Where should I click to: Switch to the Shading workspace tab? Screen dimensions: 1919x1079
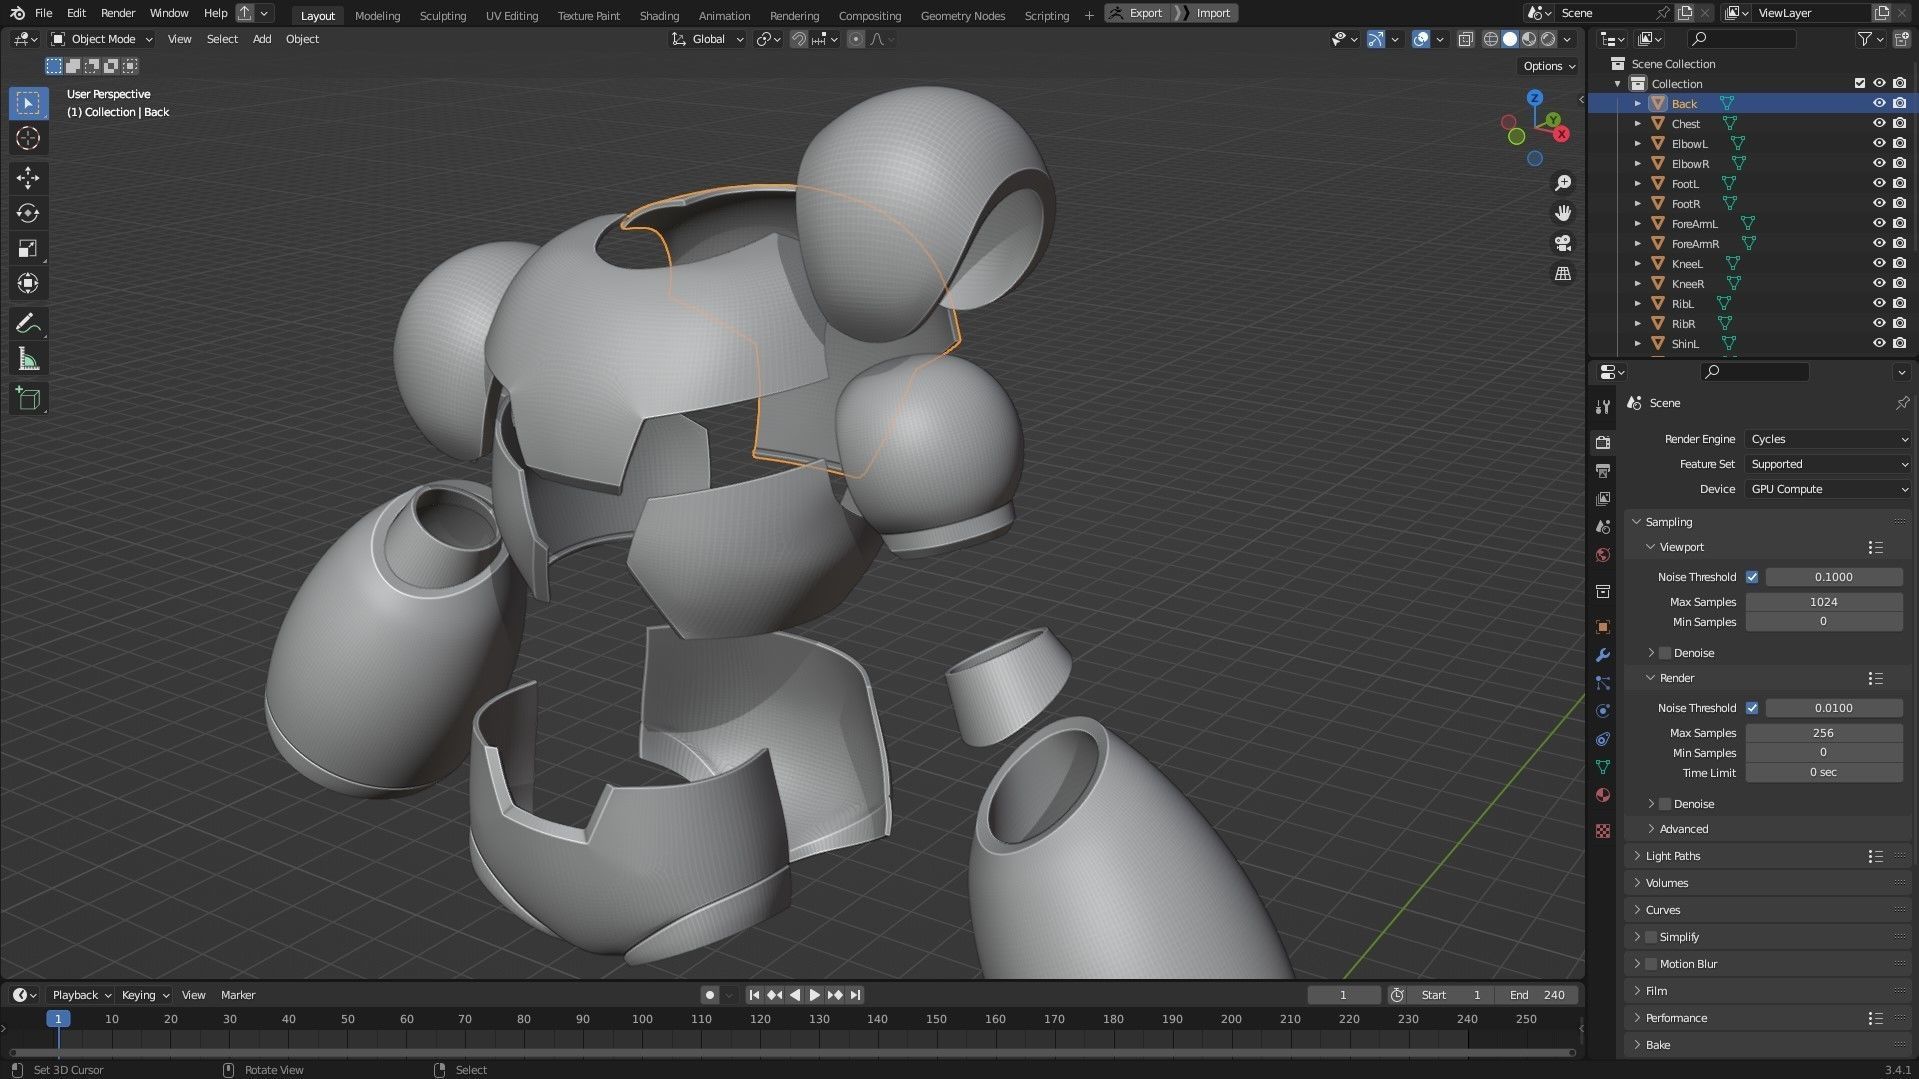pyautogui.click(x=659, y=15)
